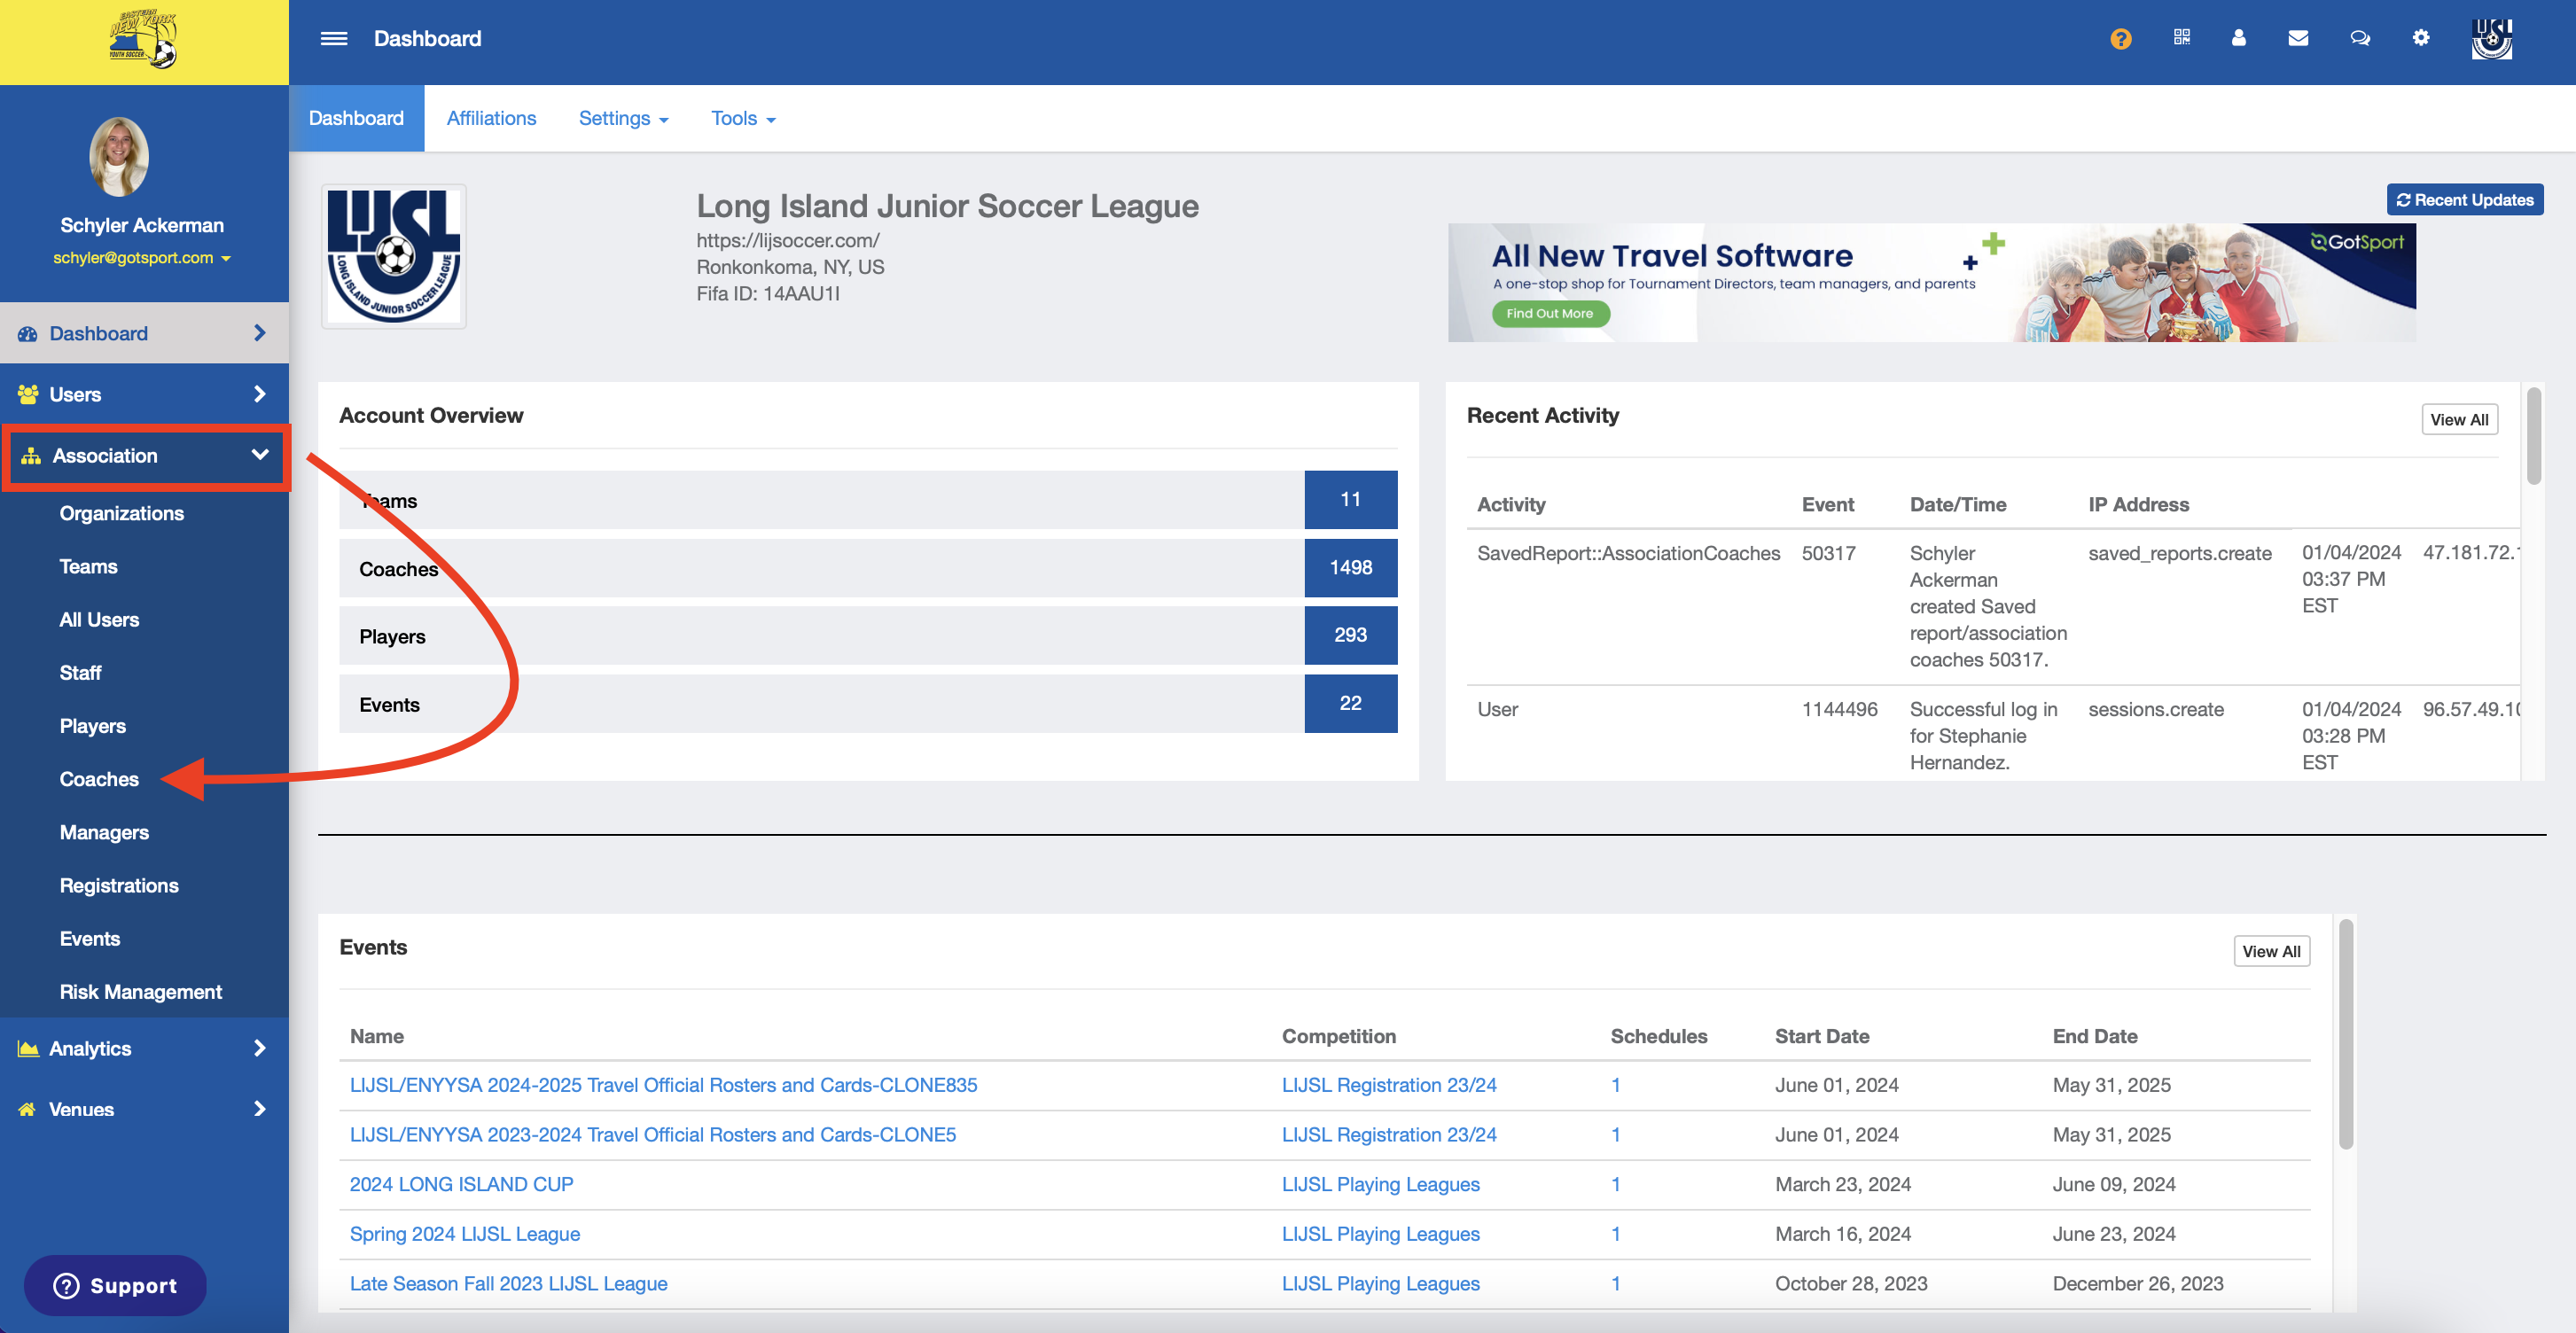2576x1333 pixels.
Task: Open the Spring 2024 LIJSL League event
Action: tap(464, 1233)
